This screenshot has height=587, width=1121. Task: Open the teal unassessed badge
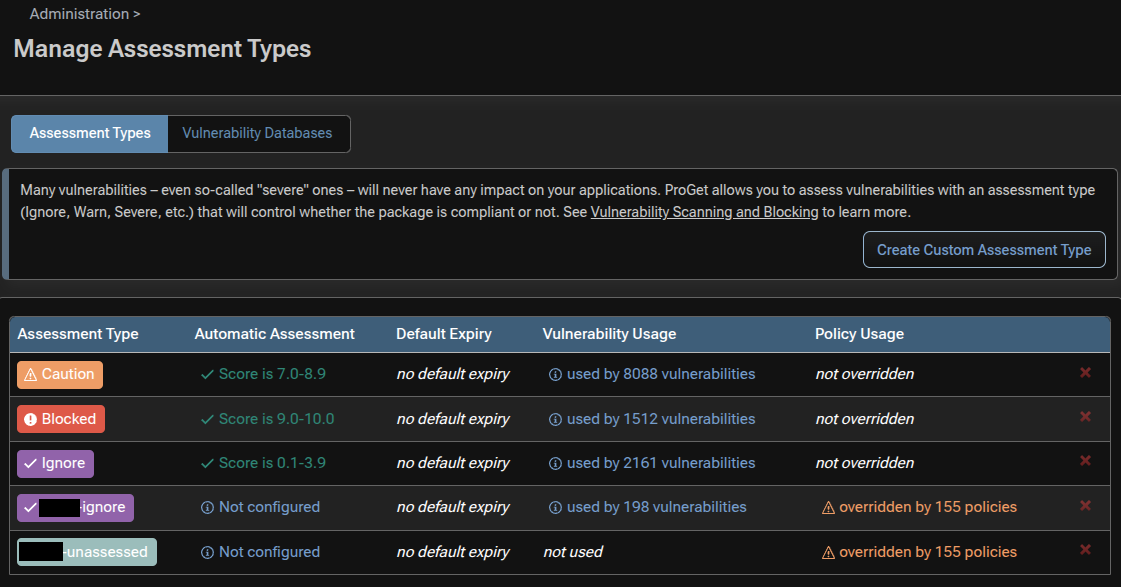click(x=87, y=552)
